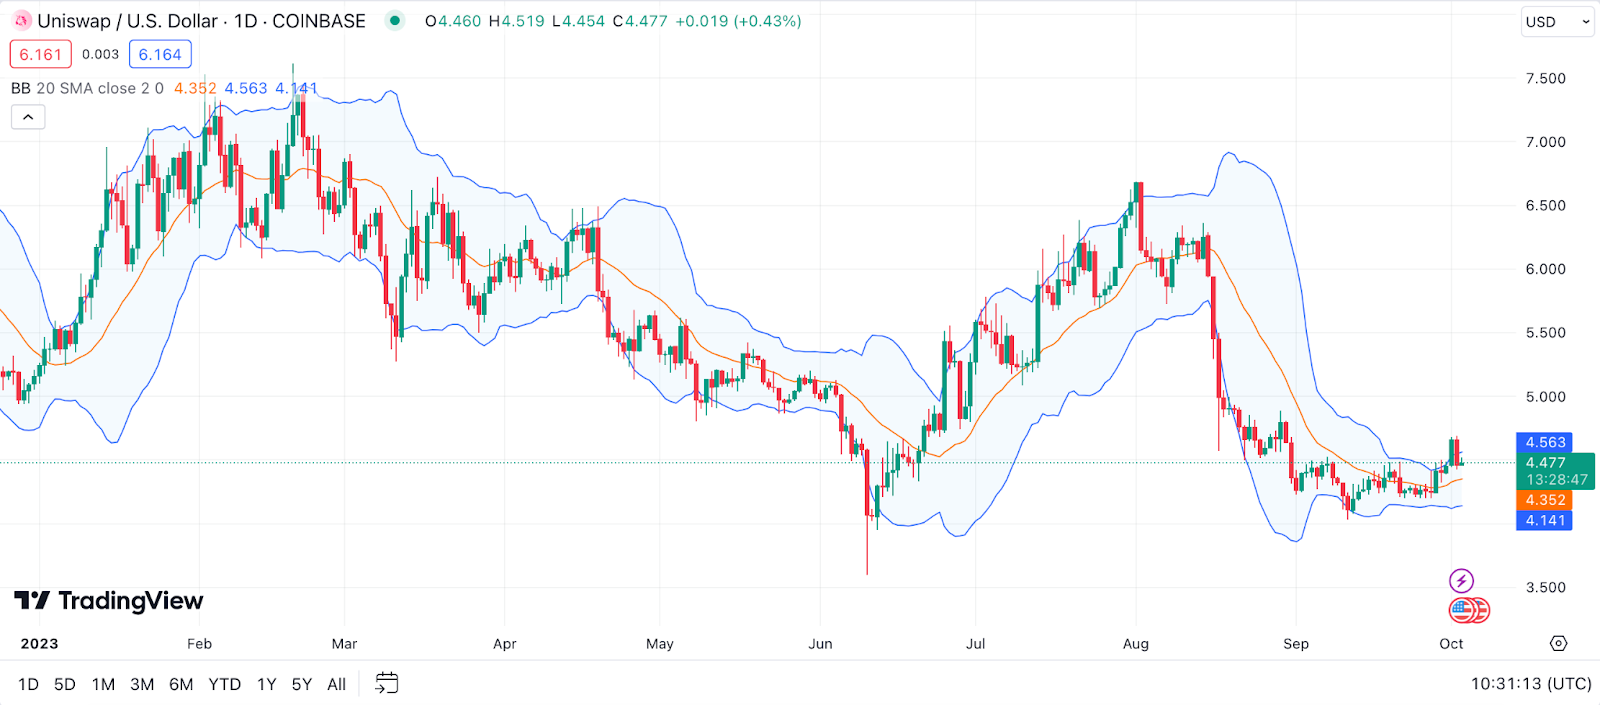Collapse the indicator legend with chevron

click(28, 117)
